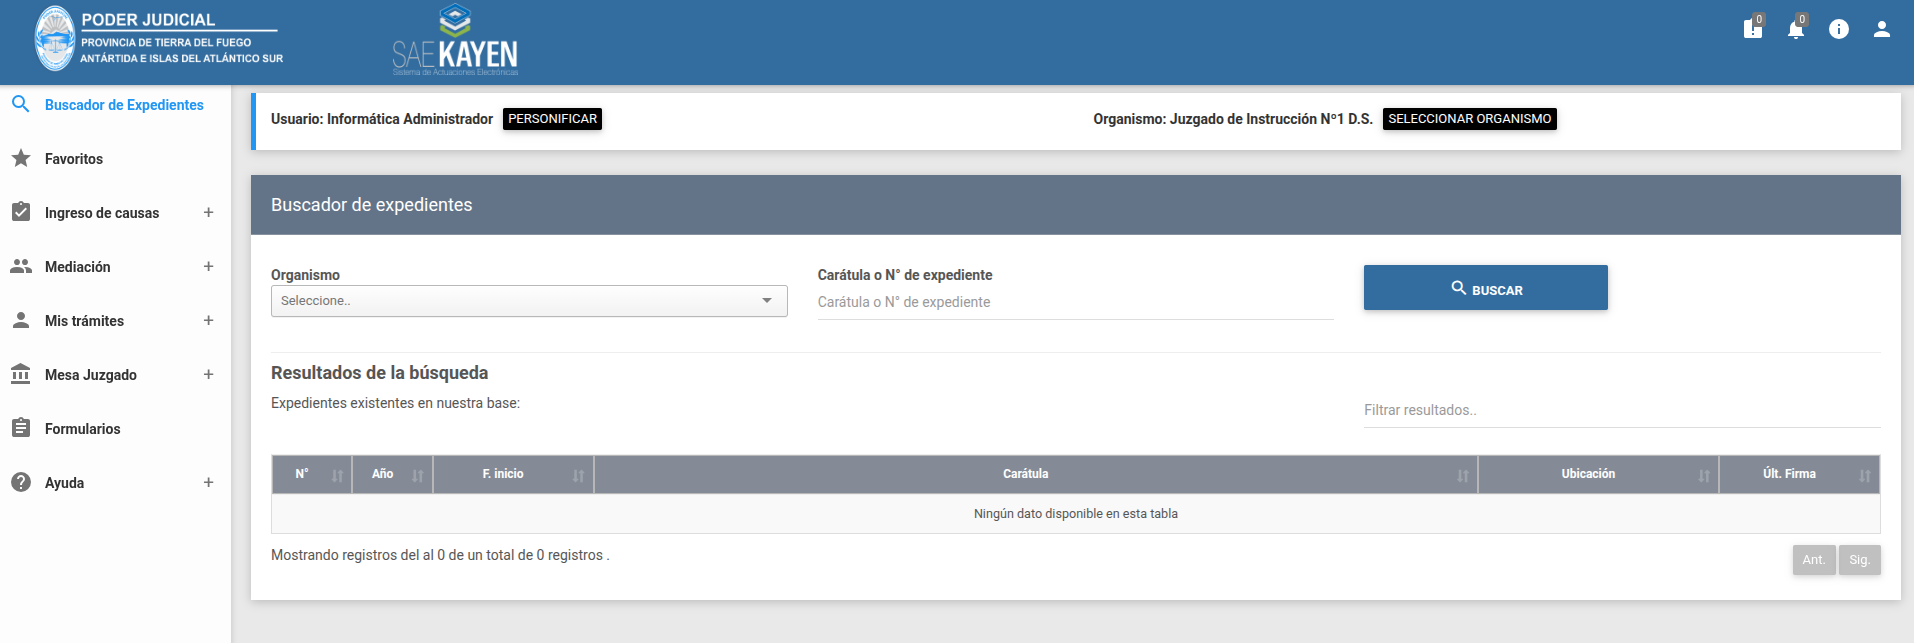Open the document alerts icon in header
The width and height of the screenshot is (1914, 643).
point(1752,29)
